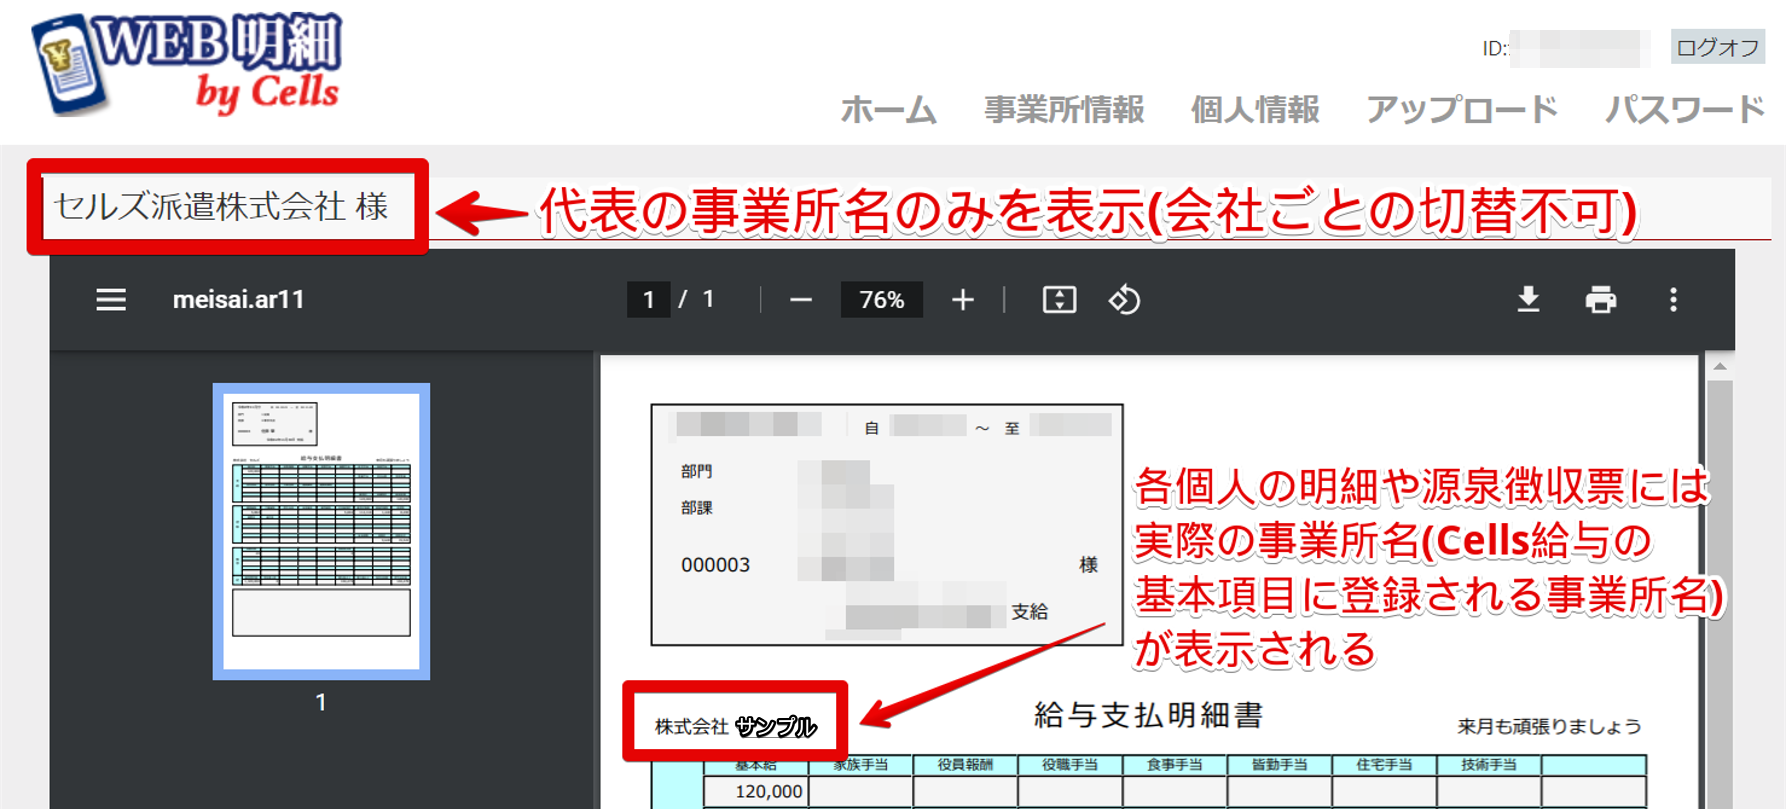Click the ログオフ button
Screen dimensions: 1787x809
[x=1717, y=47]
